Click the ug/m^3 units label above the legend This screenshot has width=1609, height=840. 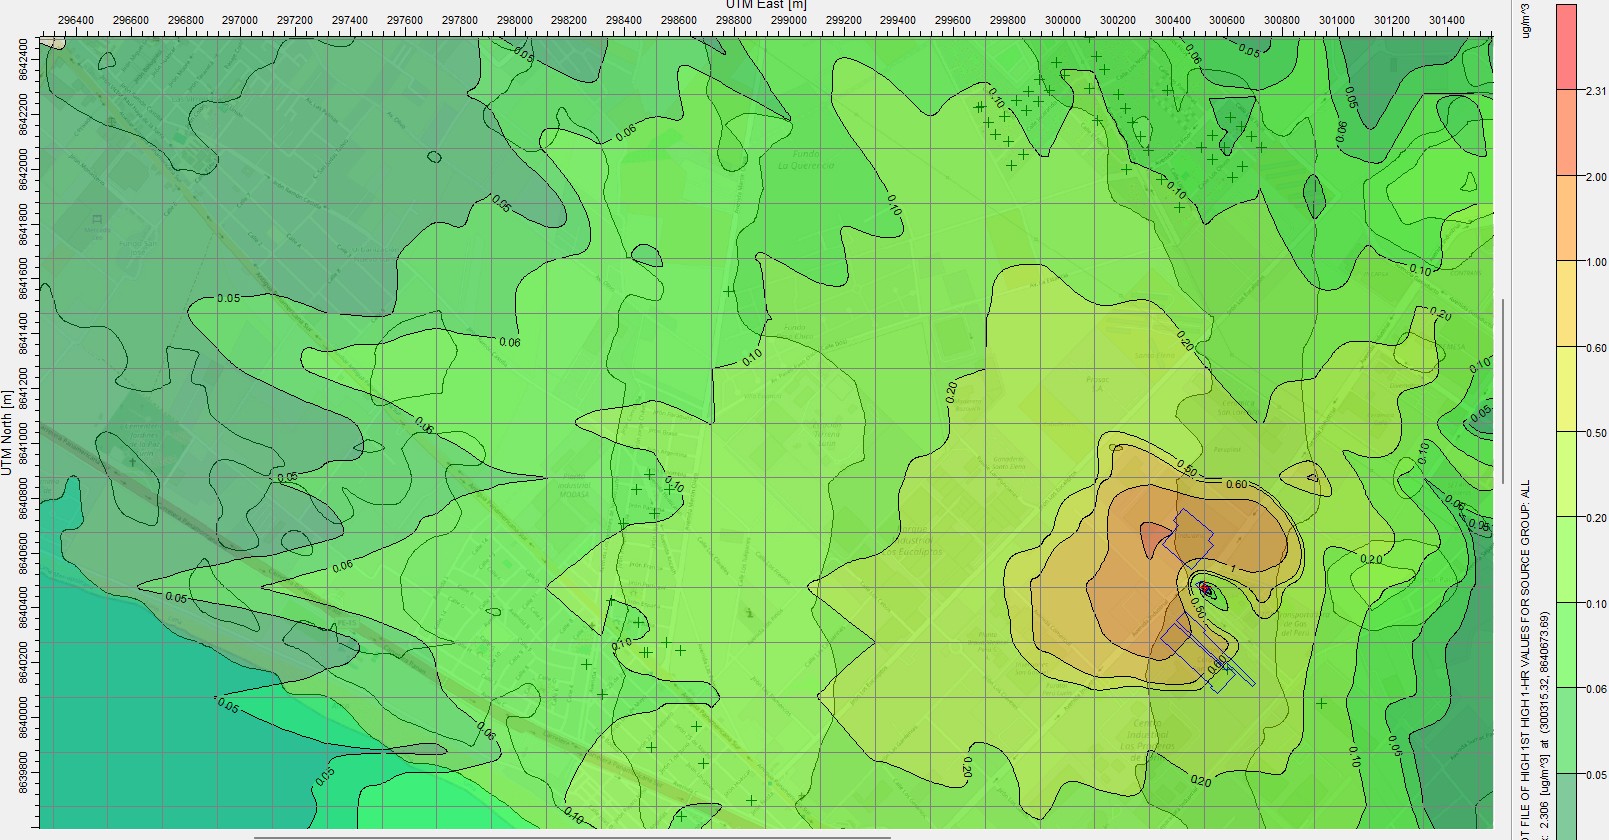(x=1527, y=20)
